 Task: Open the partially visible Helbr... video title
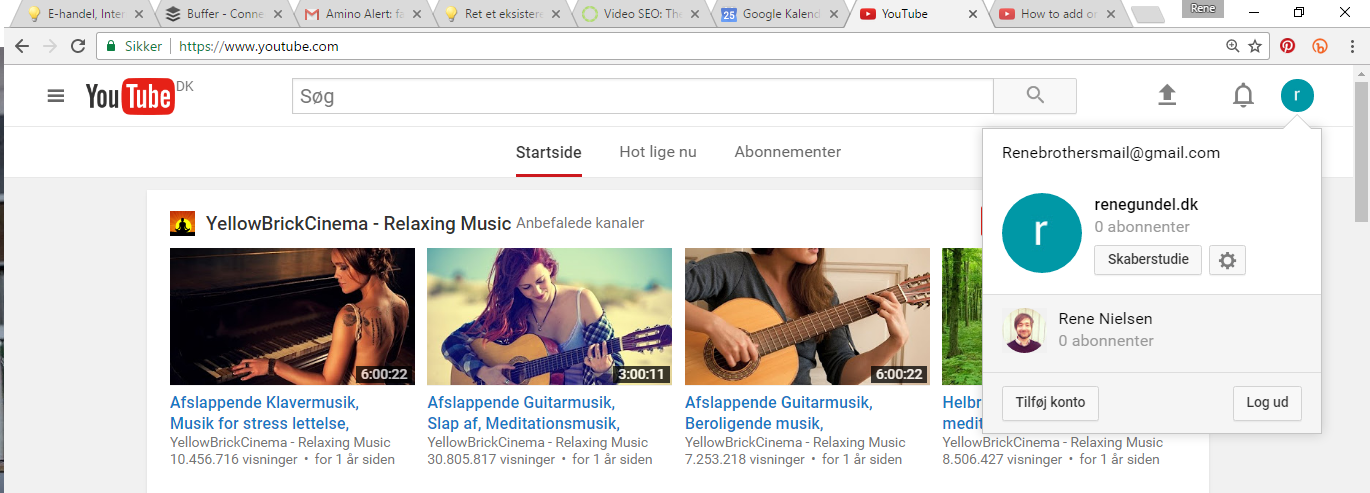click(x=962, y=413)
